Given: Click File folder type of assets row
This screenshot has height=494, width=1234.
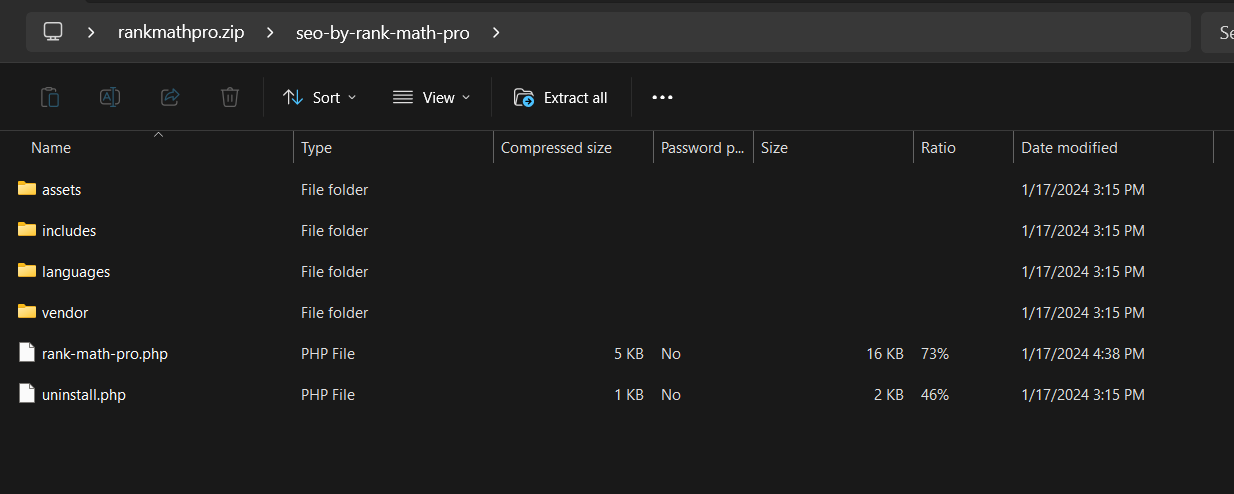Looking at the screenshot, I should [x=334, y=189].
